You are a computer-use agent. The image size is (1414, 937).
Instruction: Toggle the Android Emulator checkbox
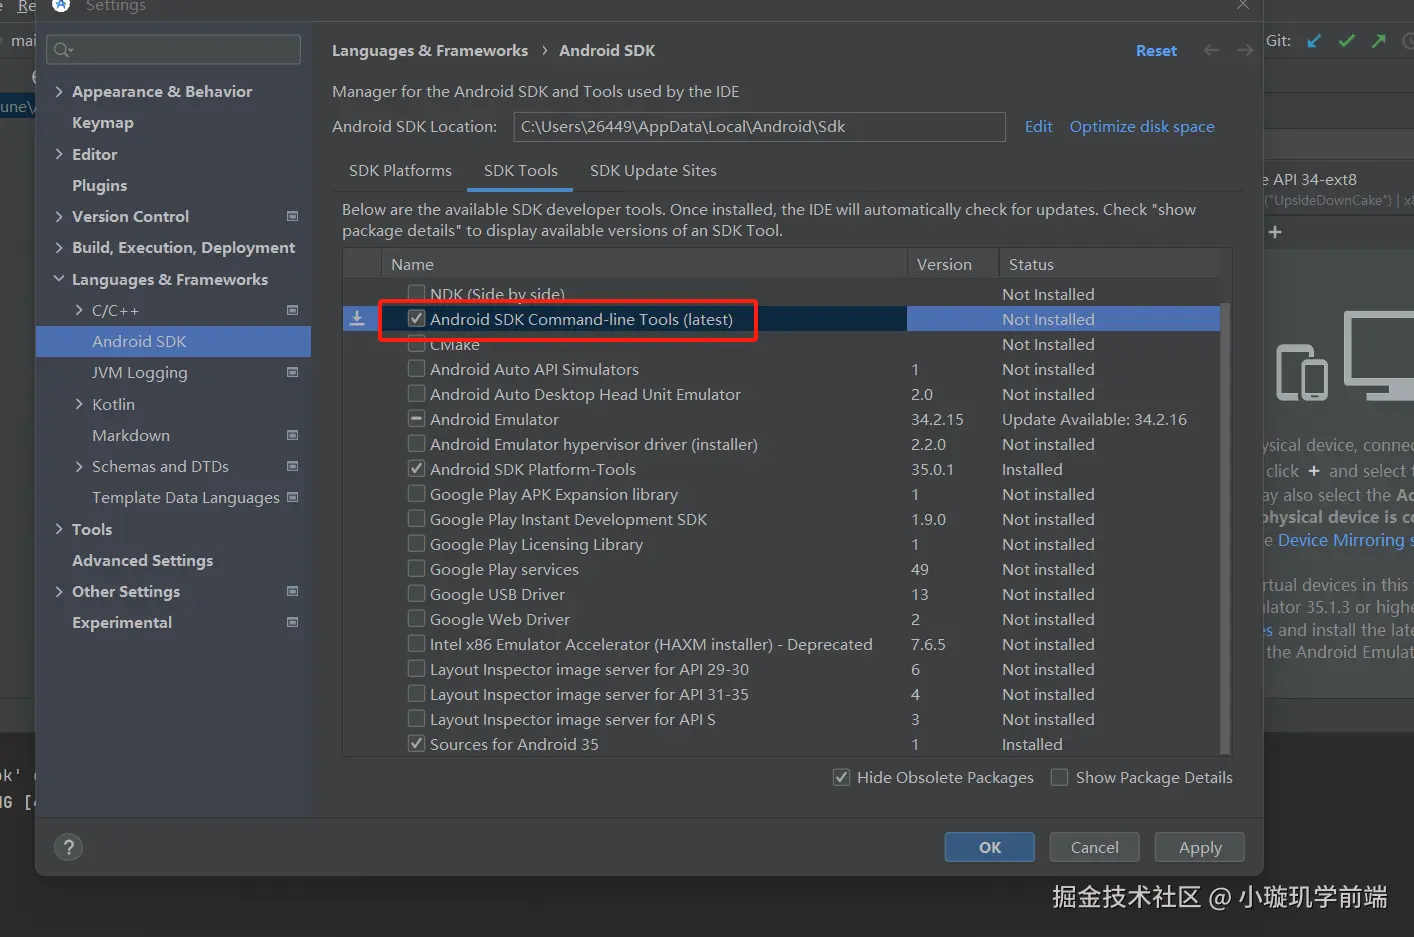point(417,419)
